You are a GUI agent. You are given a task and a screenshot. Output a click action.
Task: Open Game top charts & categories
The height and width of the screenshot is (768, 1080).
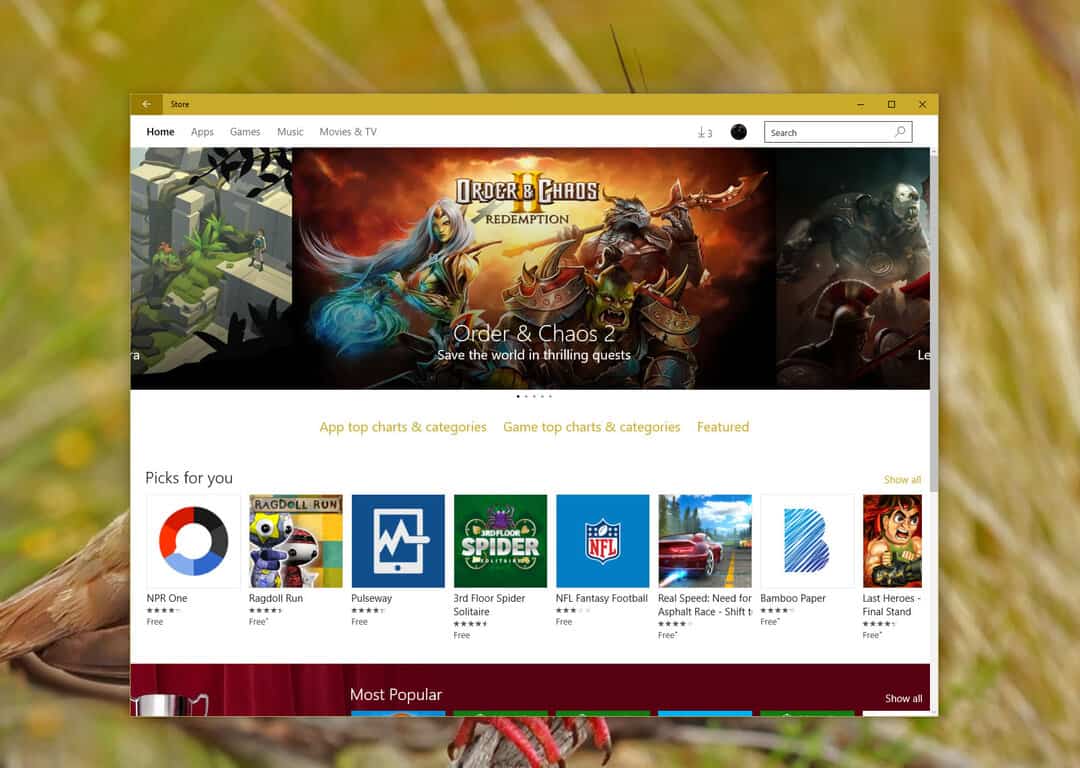(591, 427)
